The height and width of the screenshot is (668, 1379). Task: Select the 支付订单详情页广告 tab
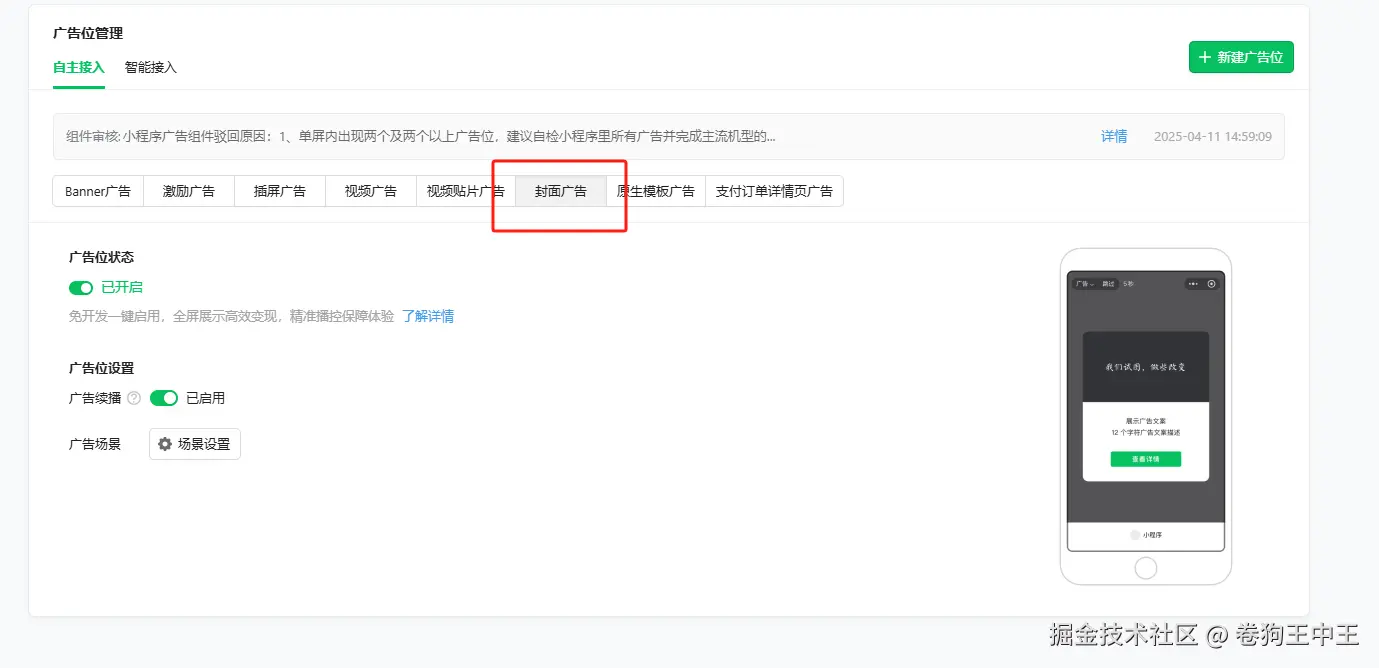pyautogui.click(x=774, y=191)
